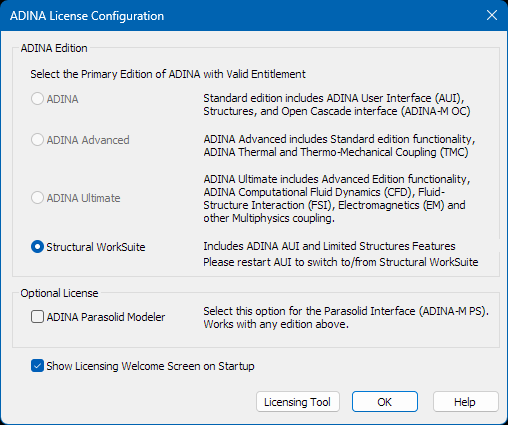Screen dimensions: 508x425
Task: Confirm the dialog with OK
Action: pos(385,402)
